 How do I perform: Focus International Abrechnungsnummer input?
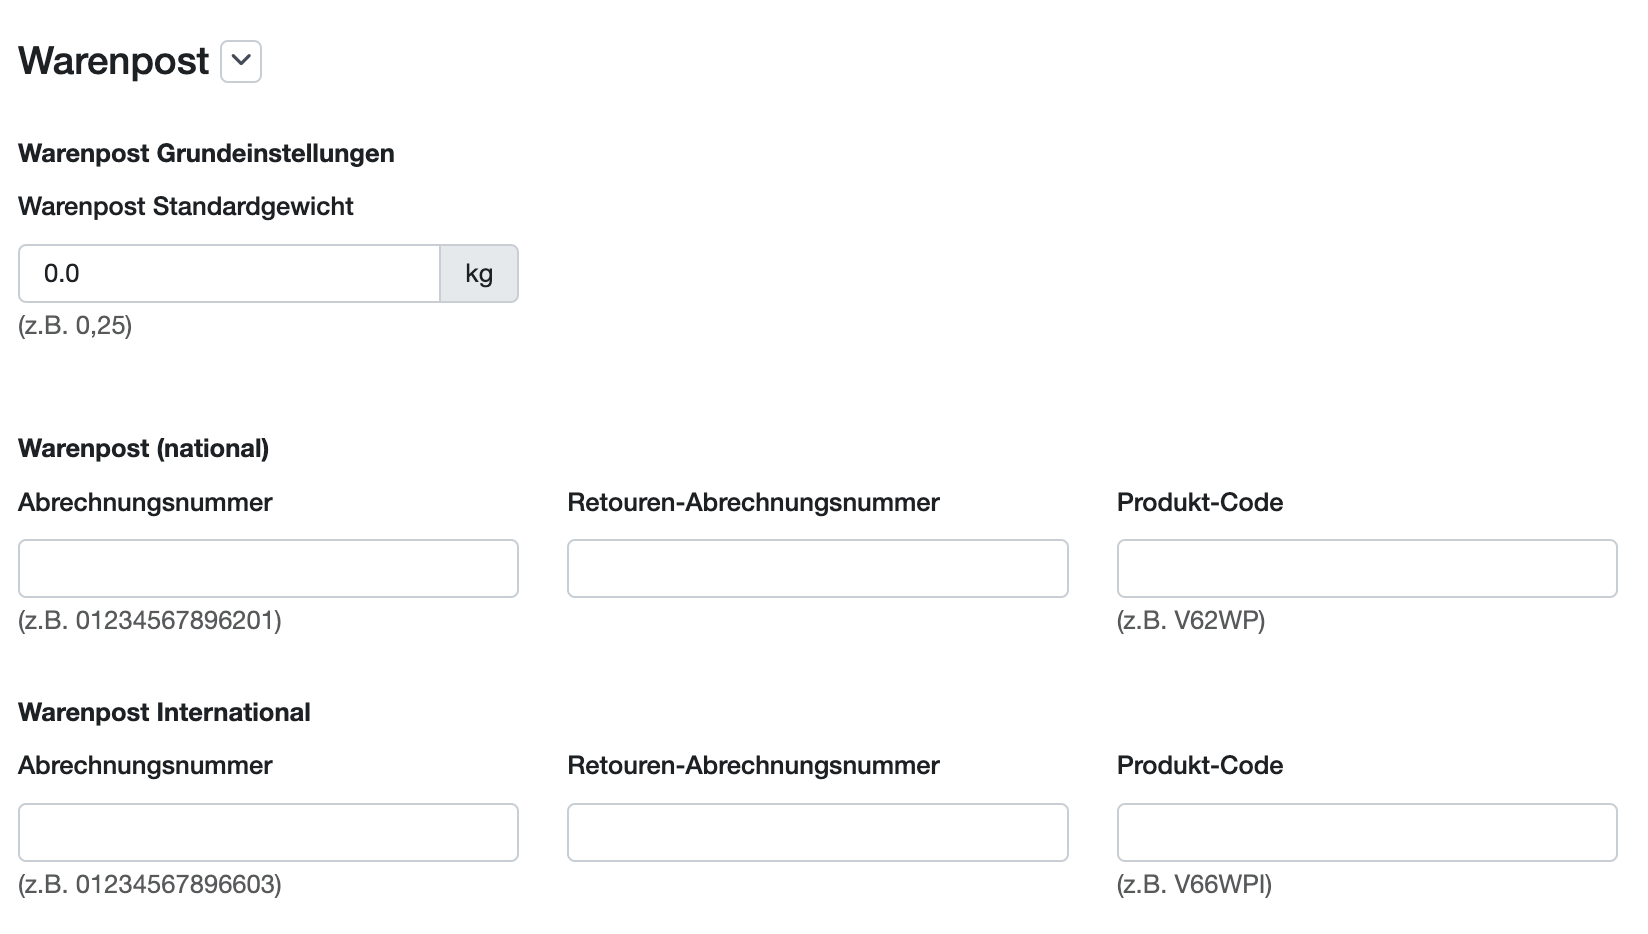[268, 833]
